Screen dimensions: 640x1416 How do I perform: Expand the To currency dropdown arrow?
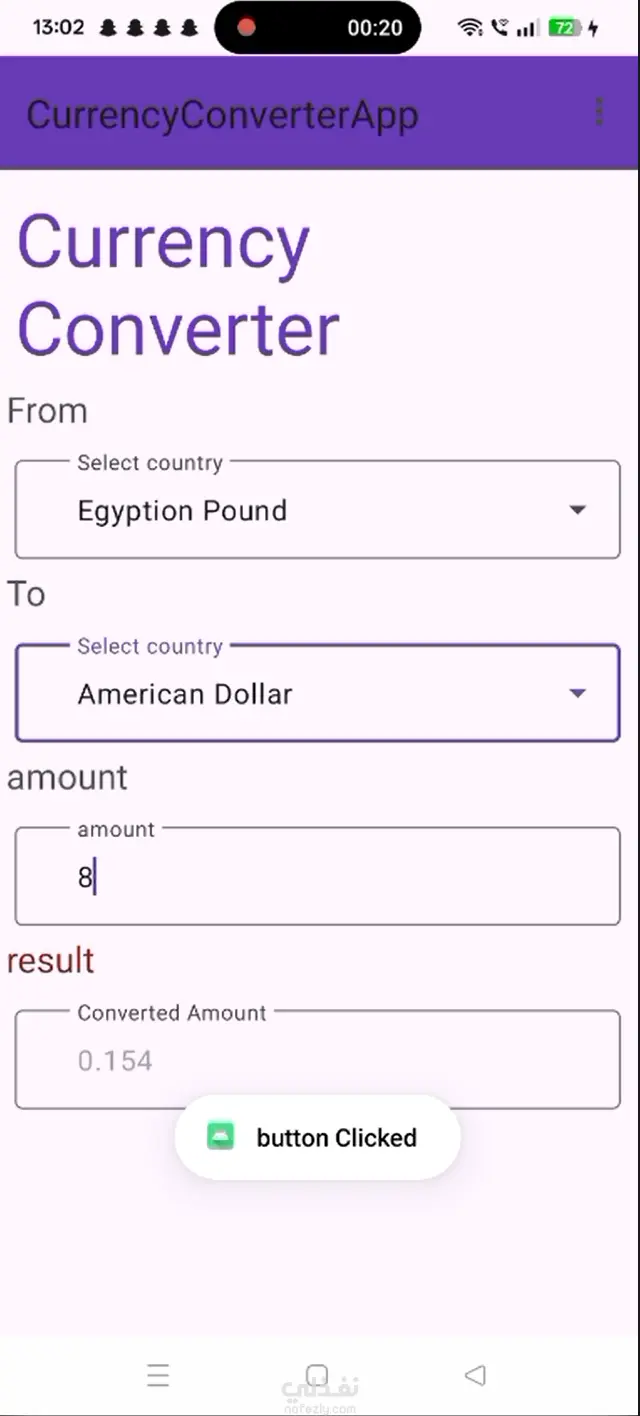tap(577, 693)
